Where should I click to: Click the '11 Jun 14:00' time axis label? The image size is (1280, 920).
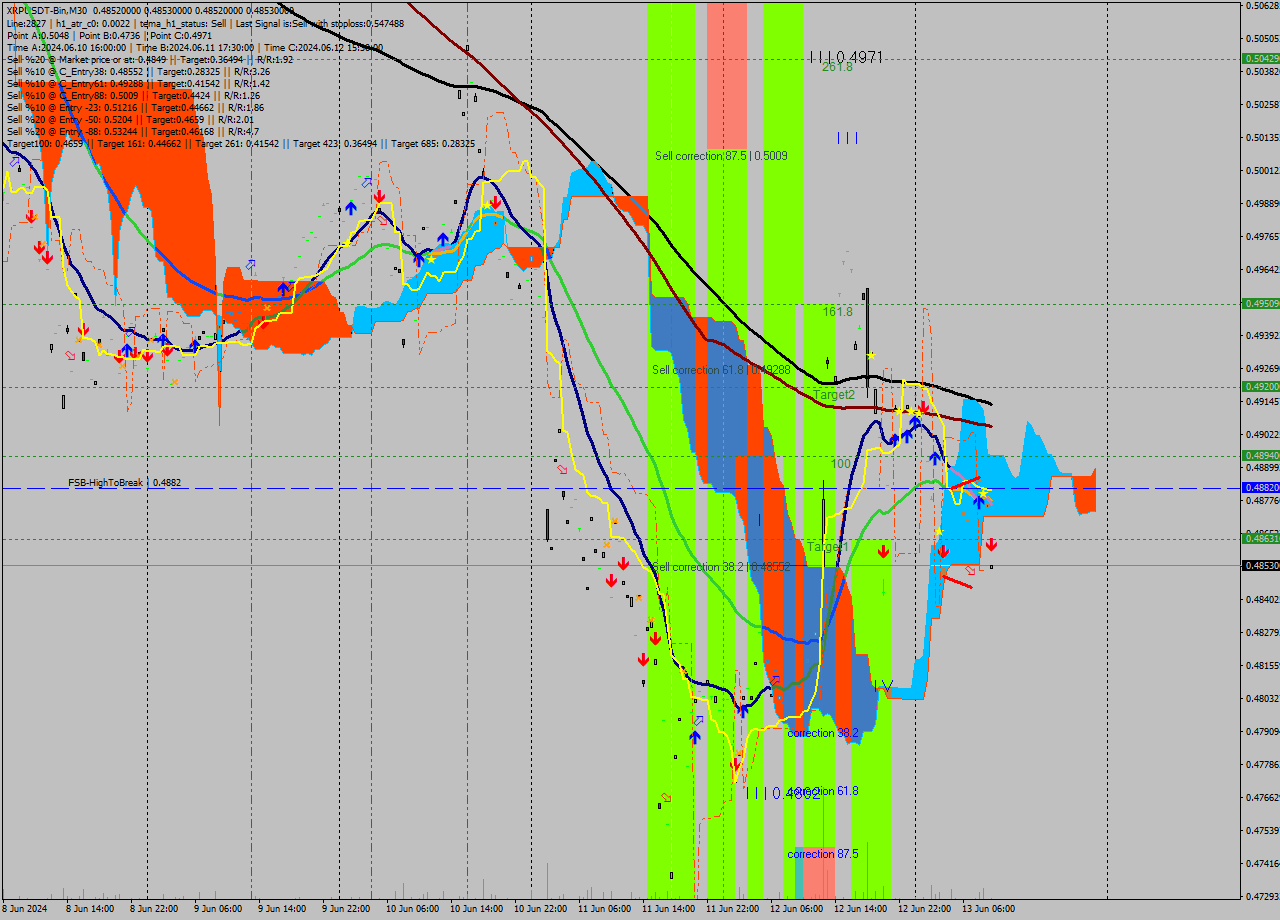click(x=668, y=909)
